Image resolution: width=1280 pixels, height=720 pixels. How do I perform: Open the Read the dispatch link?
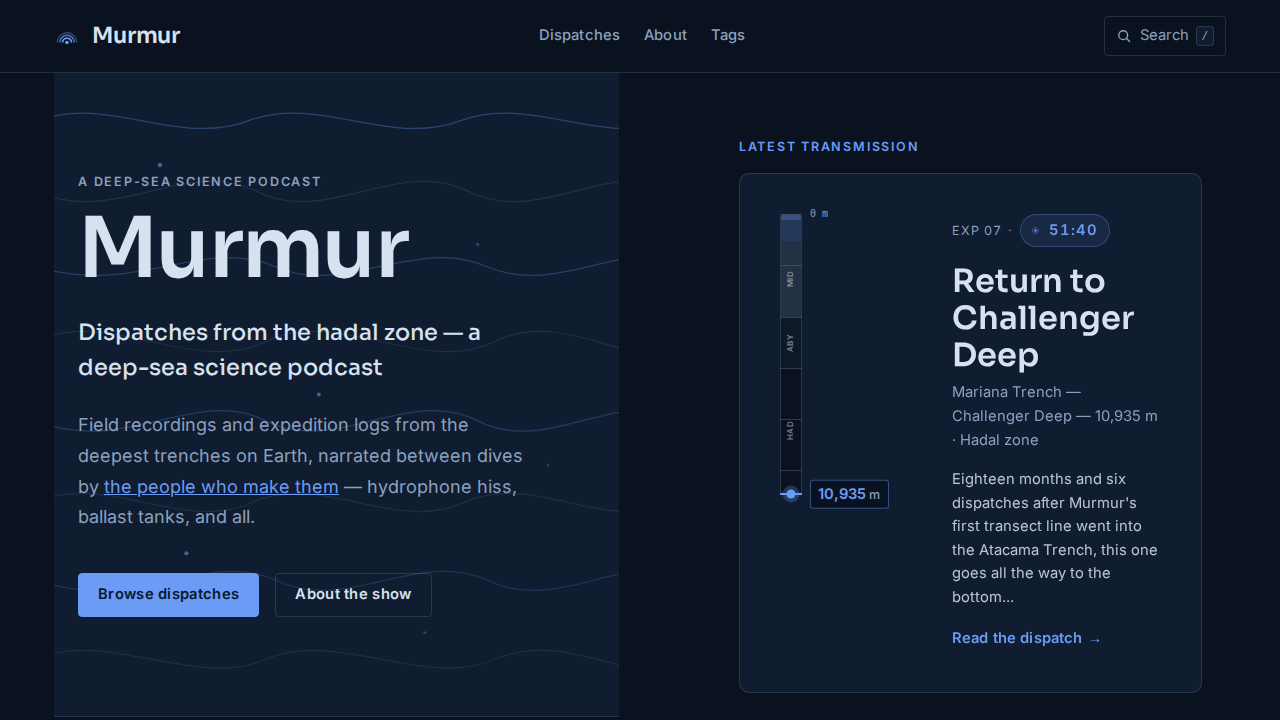tap(1026, 638)
